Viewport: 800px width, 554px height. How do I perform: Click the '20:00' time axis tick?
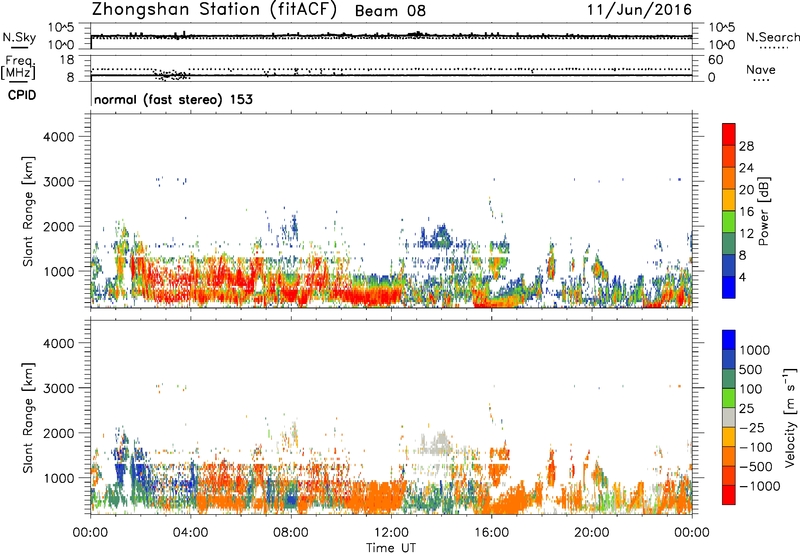click(591, 533)
